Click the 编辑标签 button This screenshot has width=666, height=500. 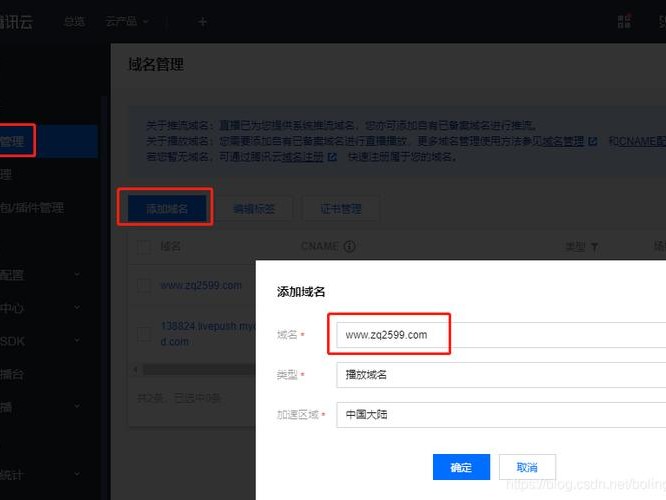pos(254,209)
